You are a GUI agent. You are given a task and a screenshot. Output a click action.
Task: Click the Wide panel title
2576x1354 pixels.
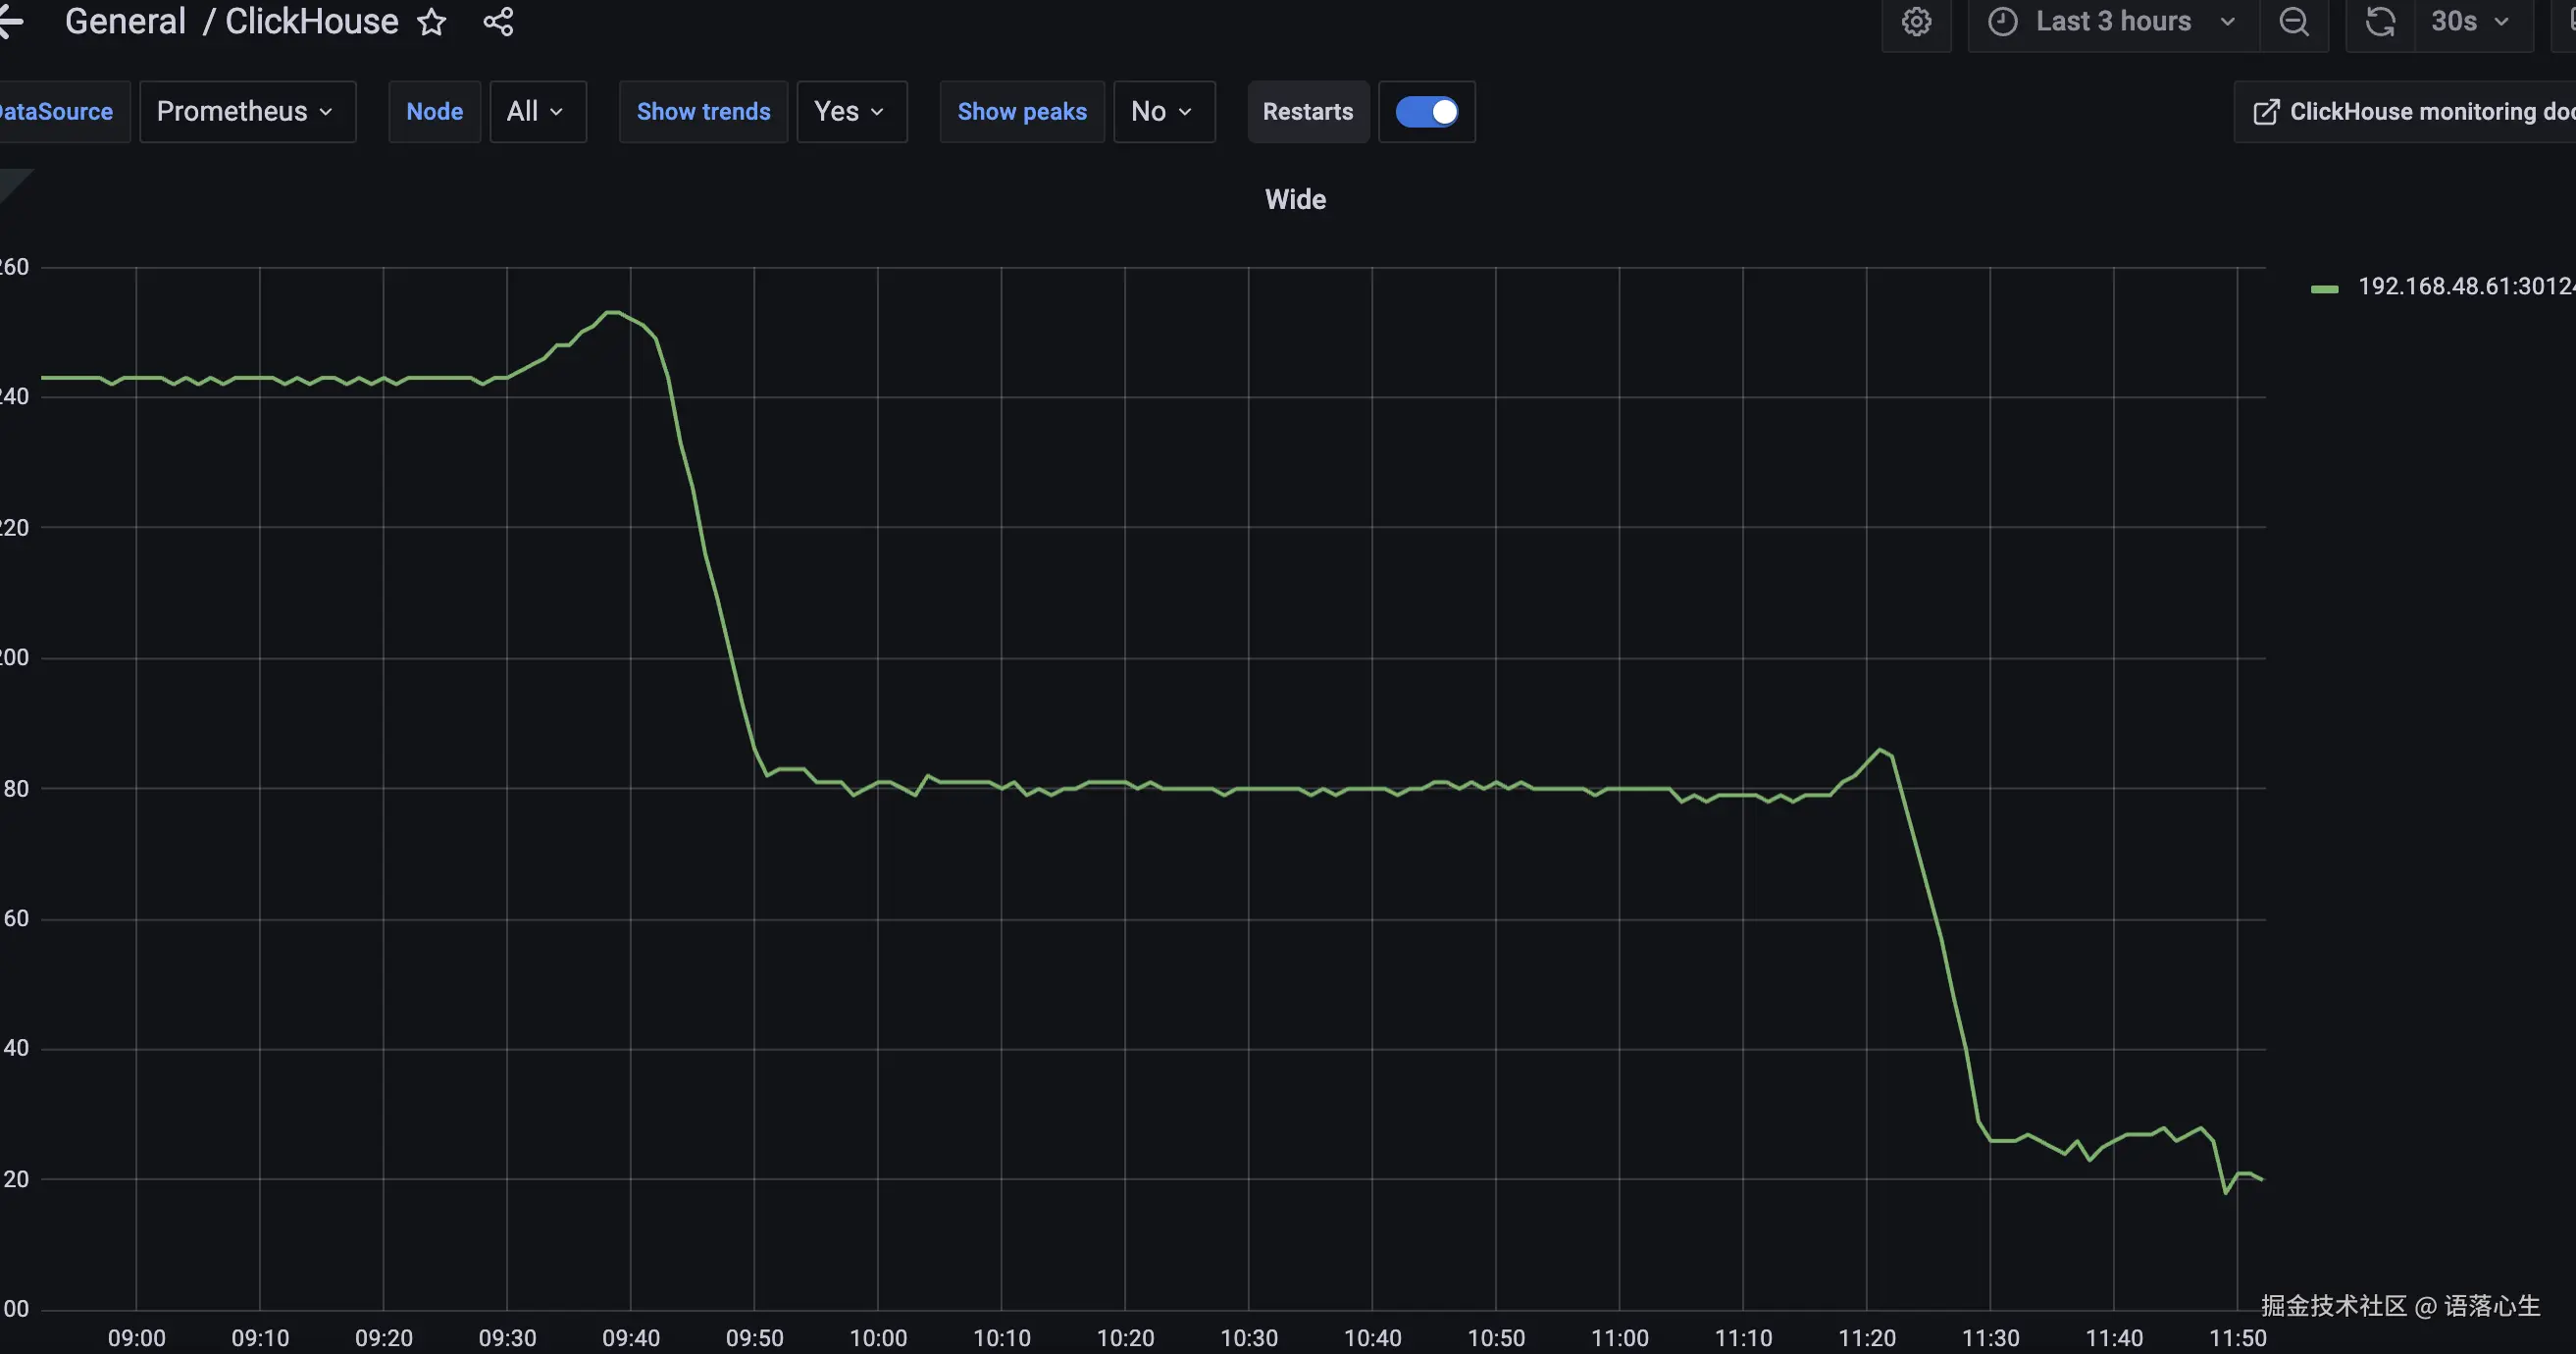(1295, 200)
